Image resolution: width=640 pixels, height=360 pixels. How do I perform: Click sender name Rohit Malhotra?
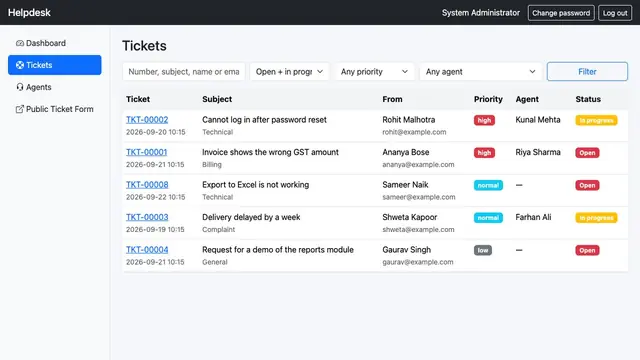coord(409,120)
